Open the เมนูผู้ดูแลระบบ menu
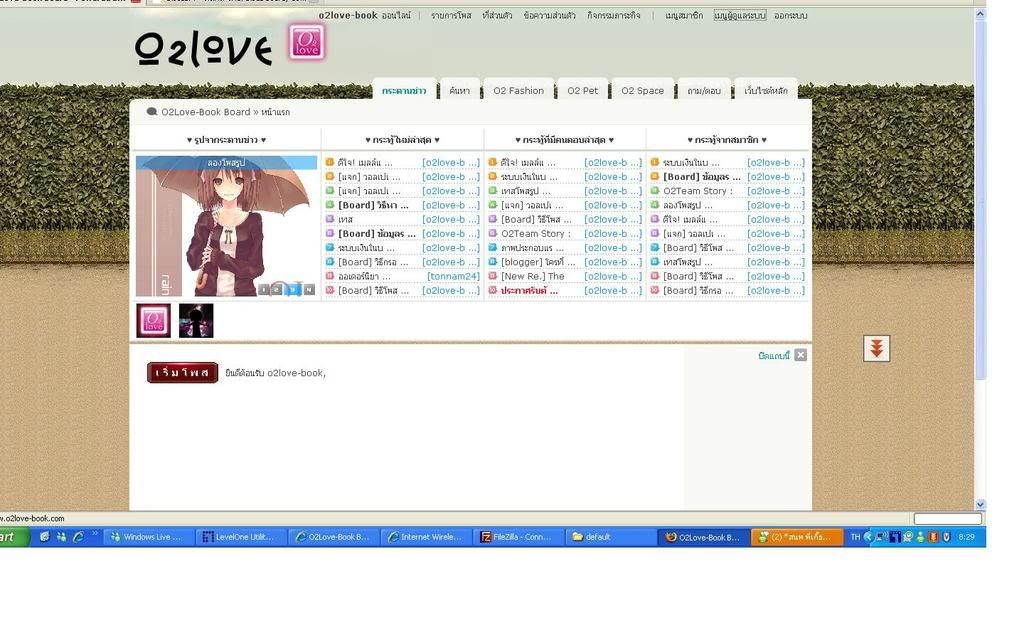1024x640 pixels. [739, 15]
